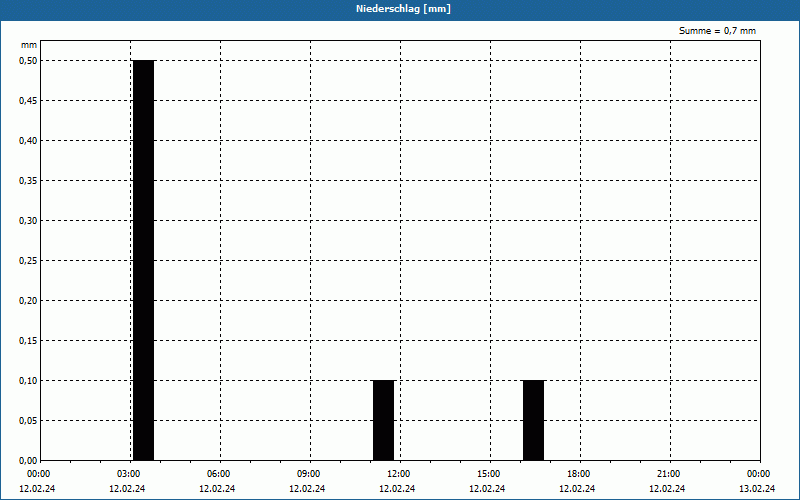The width and height of the screenshot is (800, 500).
Task: Click the 18:00 time axis label
Action: tap(580, 474)
